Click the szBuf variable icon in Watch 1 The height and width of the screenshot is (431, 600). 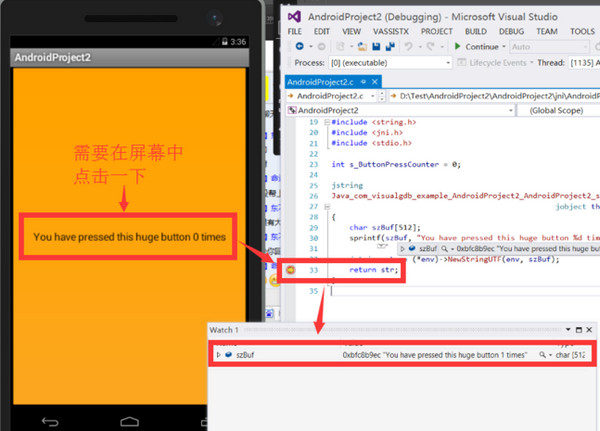coord(228,355)
